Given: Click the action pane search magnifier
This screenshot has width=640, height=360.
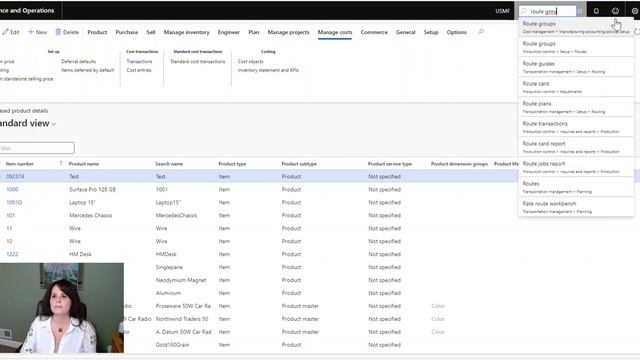Looking at the screenshot, I should [x=481, y=32].
